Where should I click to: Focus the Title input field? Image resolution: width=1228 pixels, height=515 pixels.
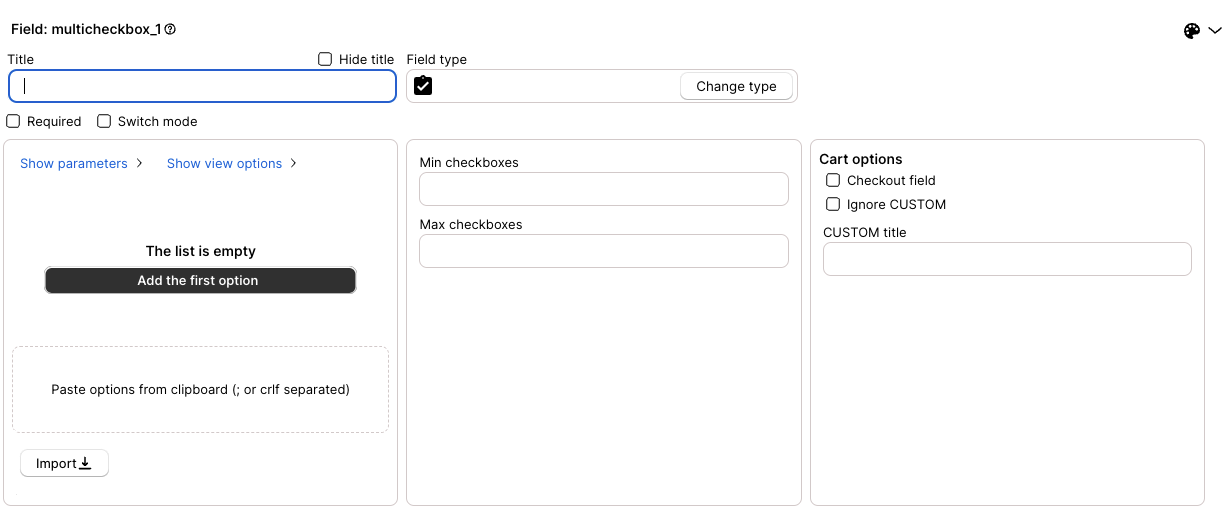[x=203, y=86]
